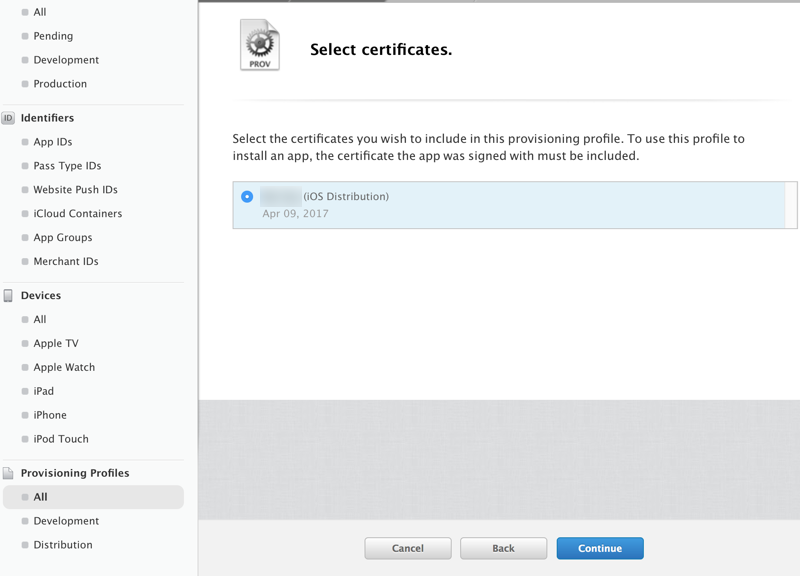Viewport: 800px width, 576px height.
Task: Click the PROV provisioning profile icon
Action: [x=260, y=45]
